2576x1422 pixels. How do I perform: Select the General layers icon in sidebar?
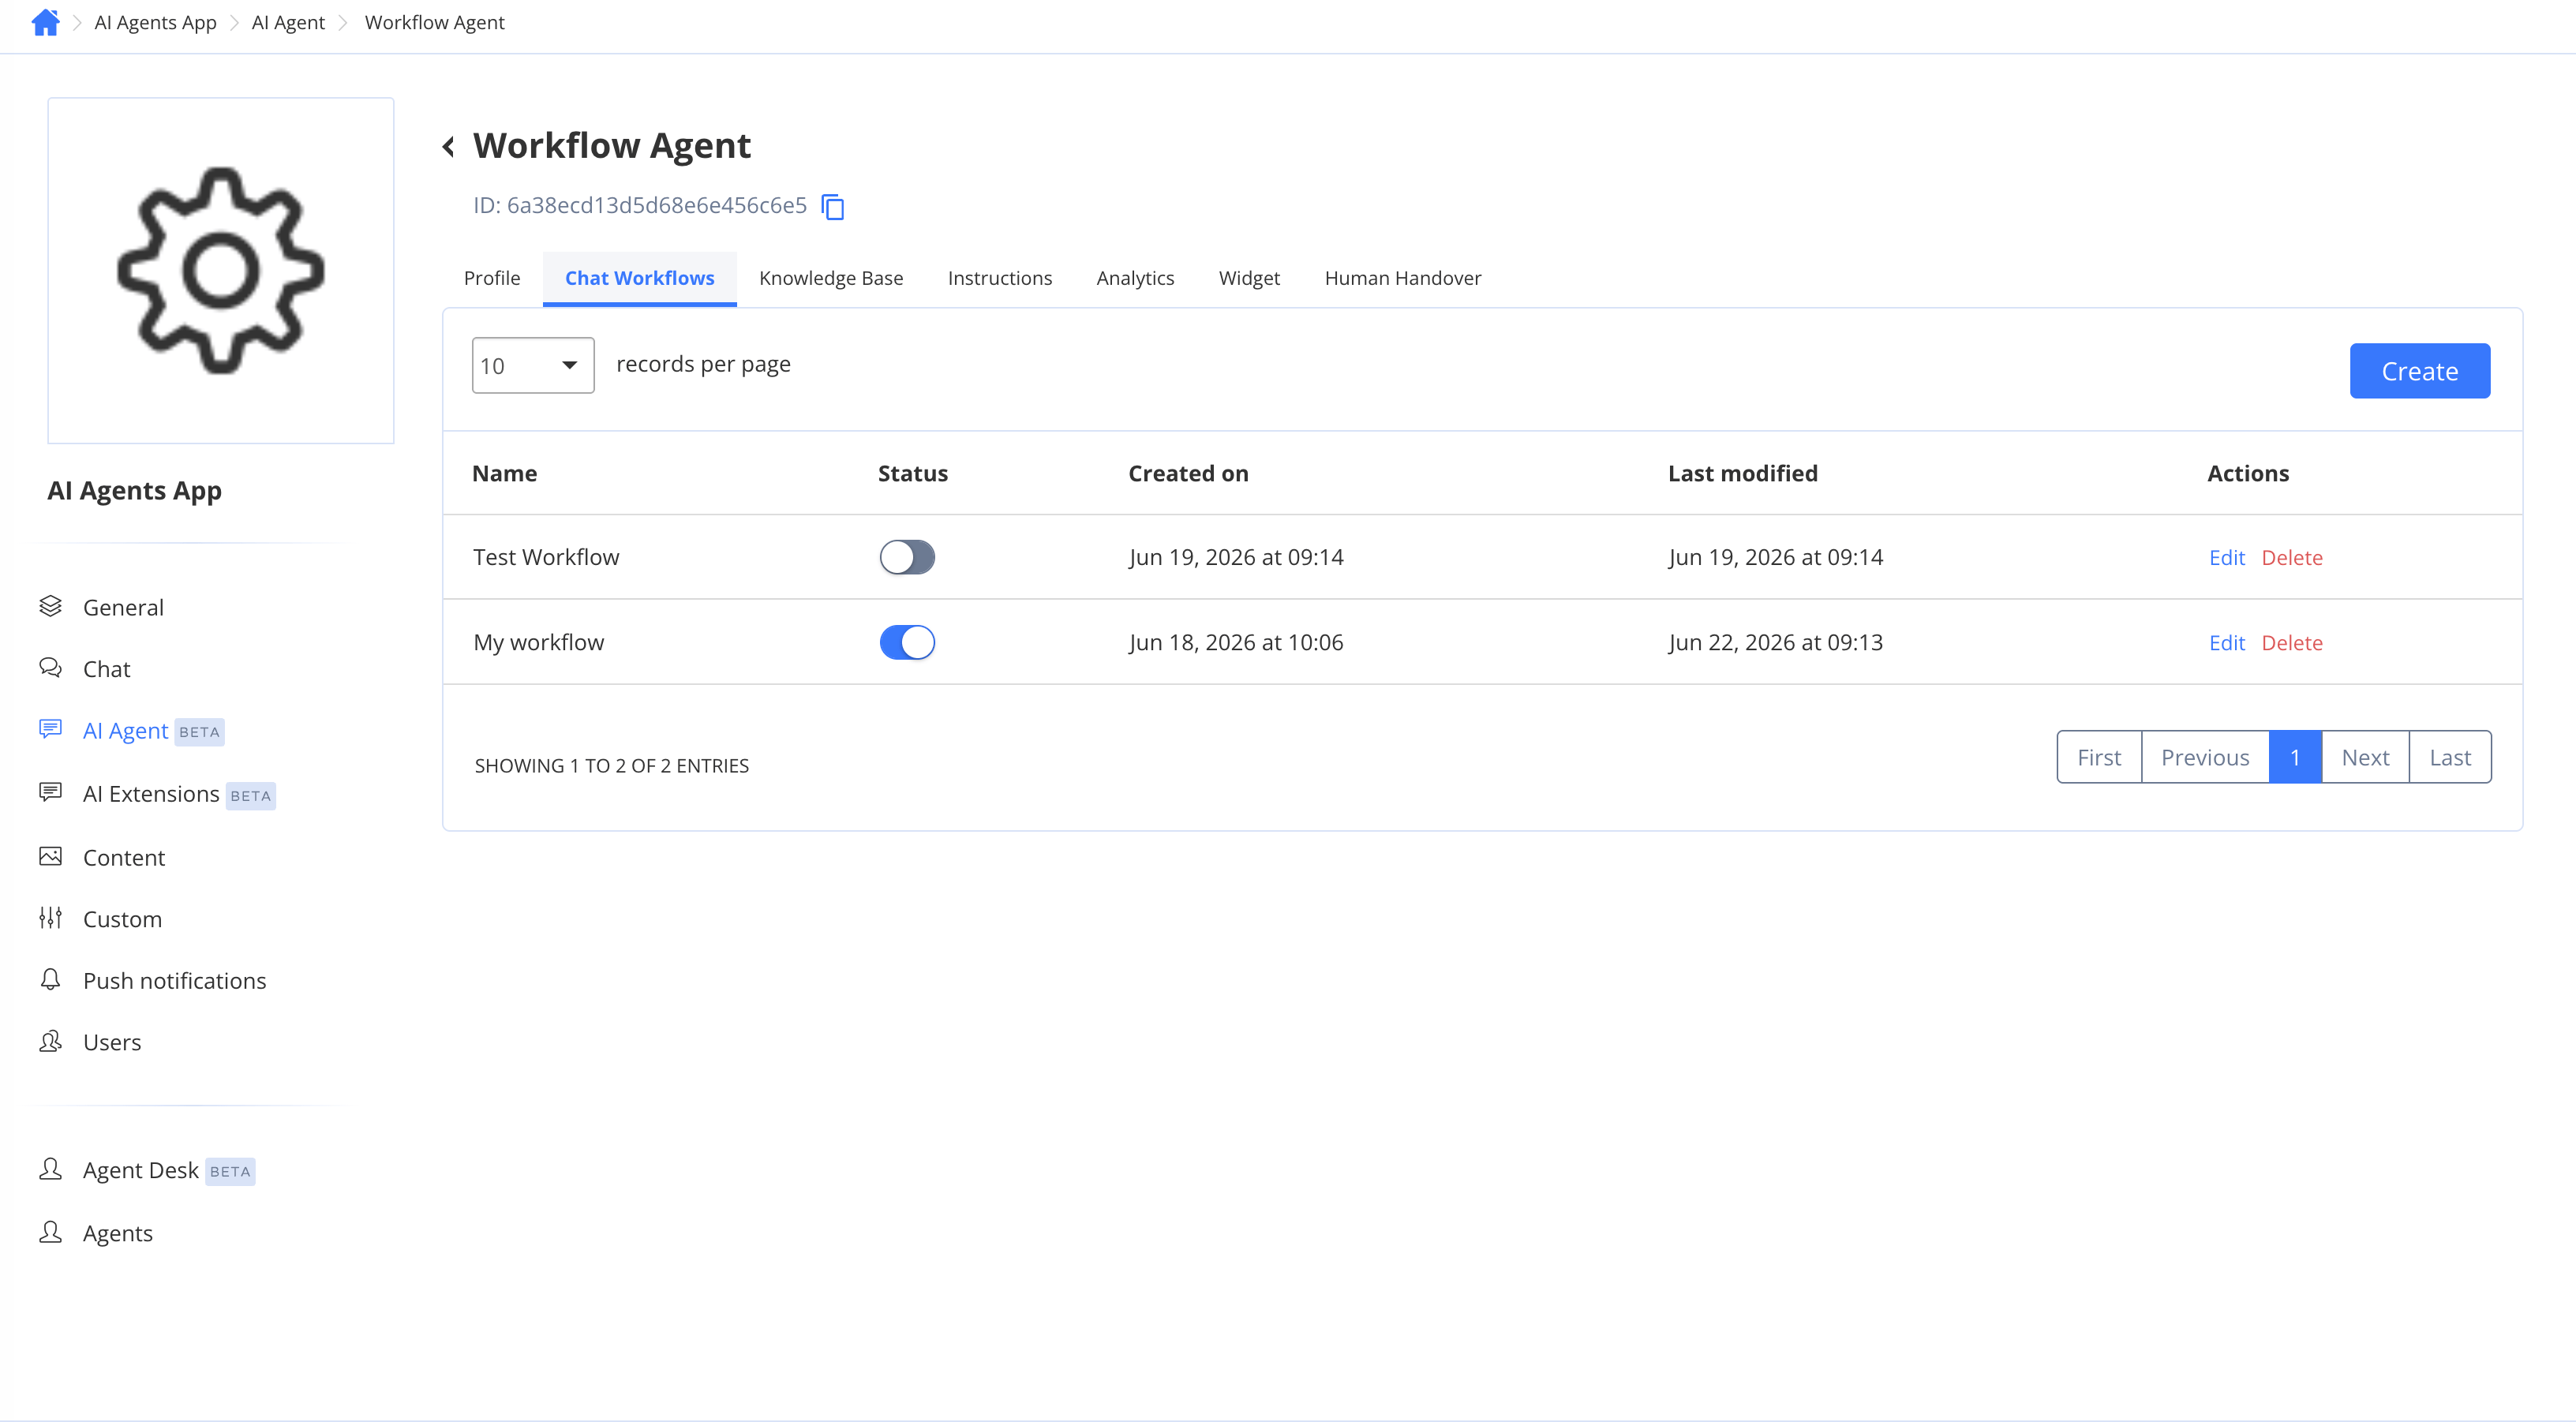51,606
